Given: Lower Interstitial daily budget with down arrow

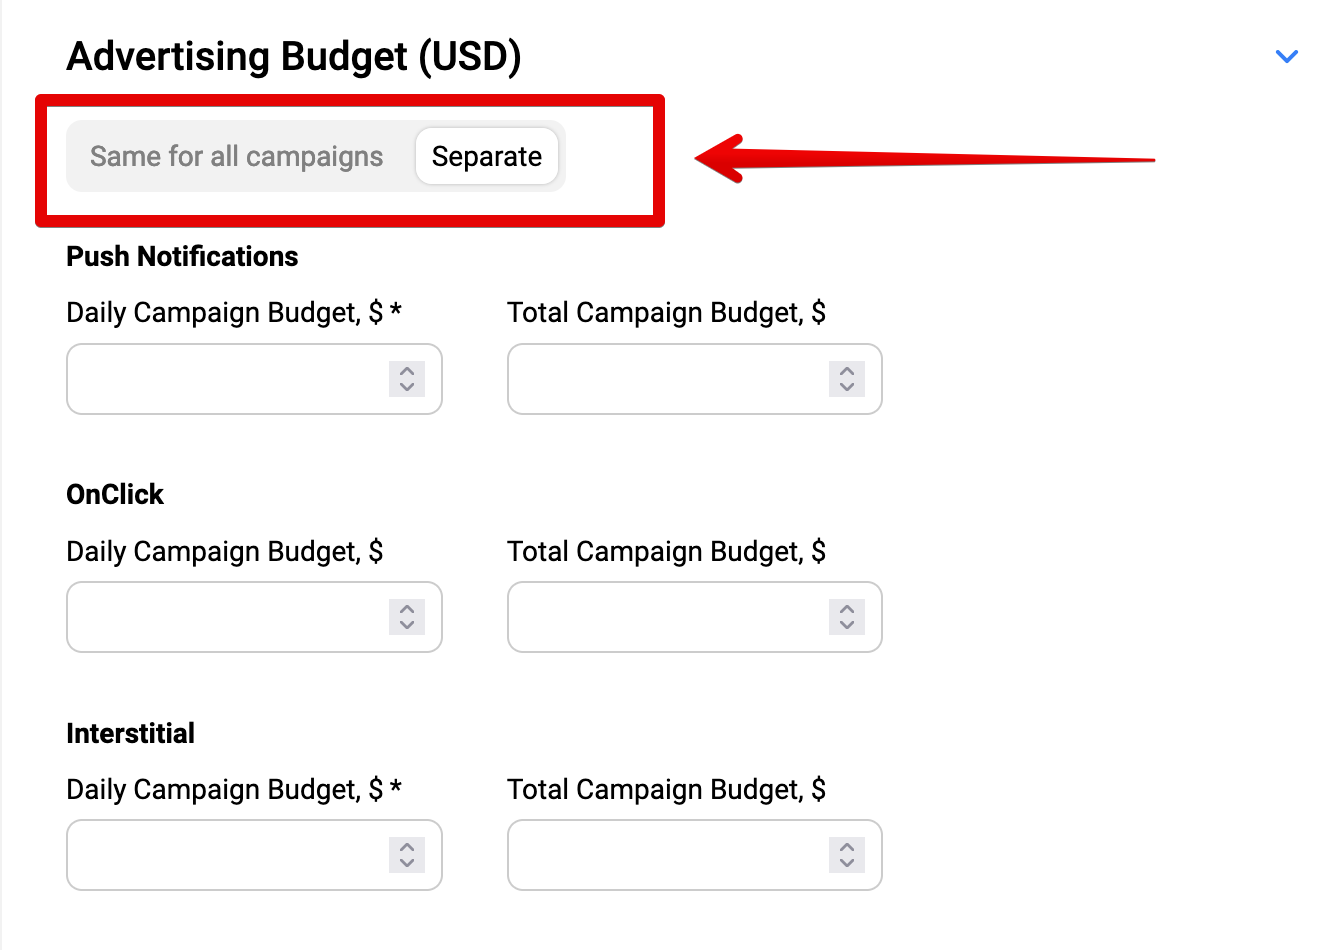Looking at the screenshot, I should [x=407, y=863].
